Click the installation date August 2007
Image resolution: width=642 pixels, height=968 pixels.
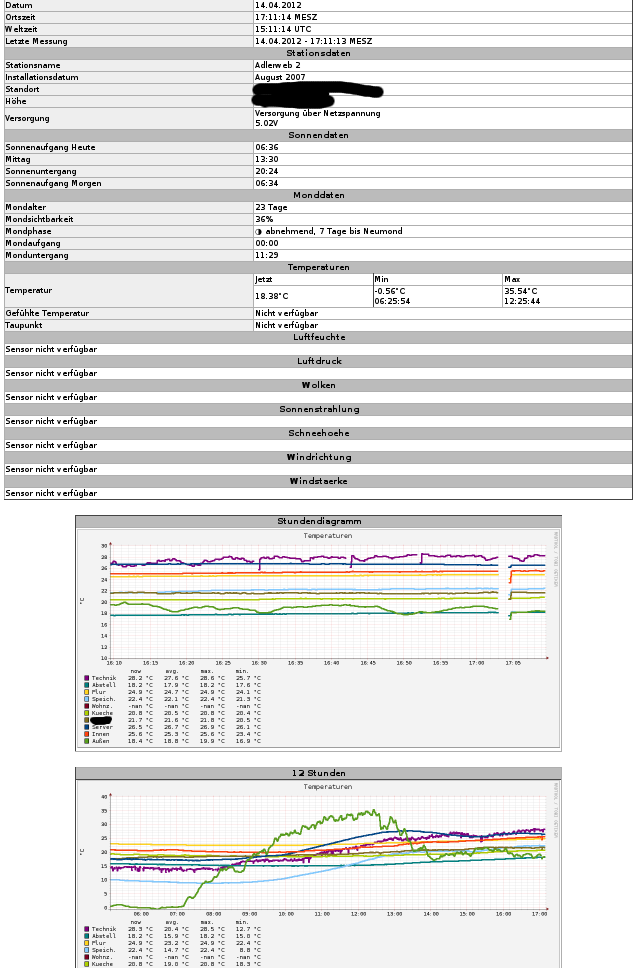pyautogui.click(x=280, y=77)
